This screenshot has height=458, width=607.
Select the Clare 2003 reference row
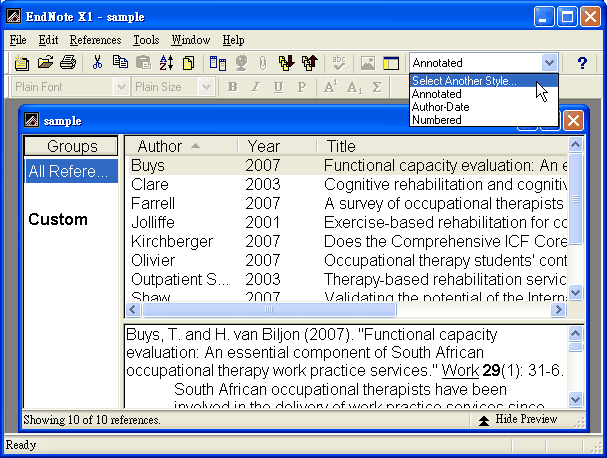(x=348, y=184)
